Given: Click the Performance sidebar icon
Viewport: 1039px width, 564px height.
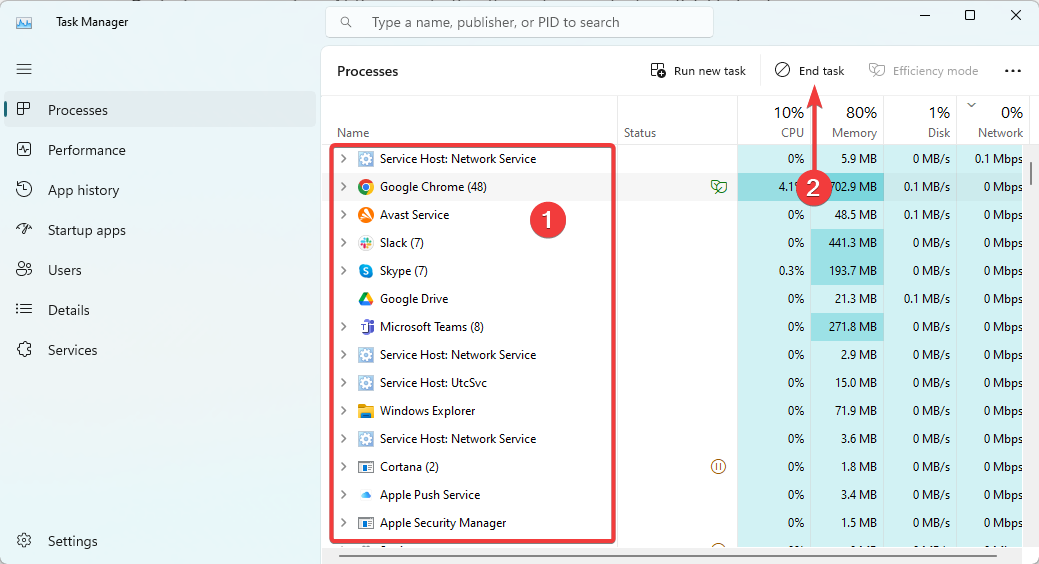Looking at the screenshot, I should coord(24,150).
